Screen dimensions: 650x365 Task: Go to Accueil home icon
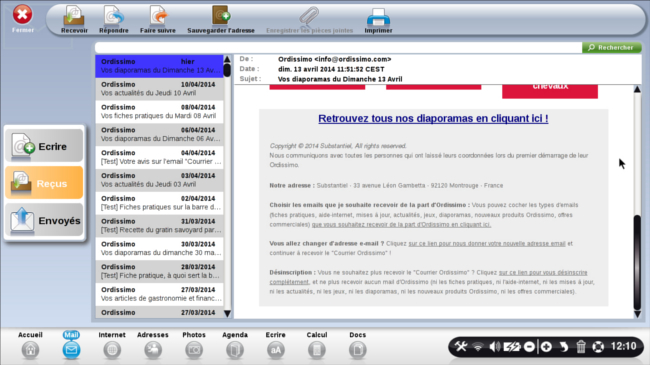[x=30, y=350]
